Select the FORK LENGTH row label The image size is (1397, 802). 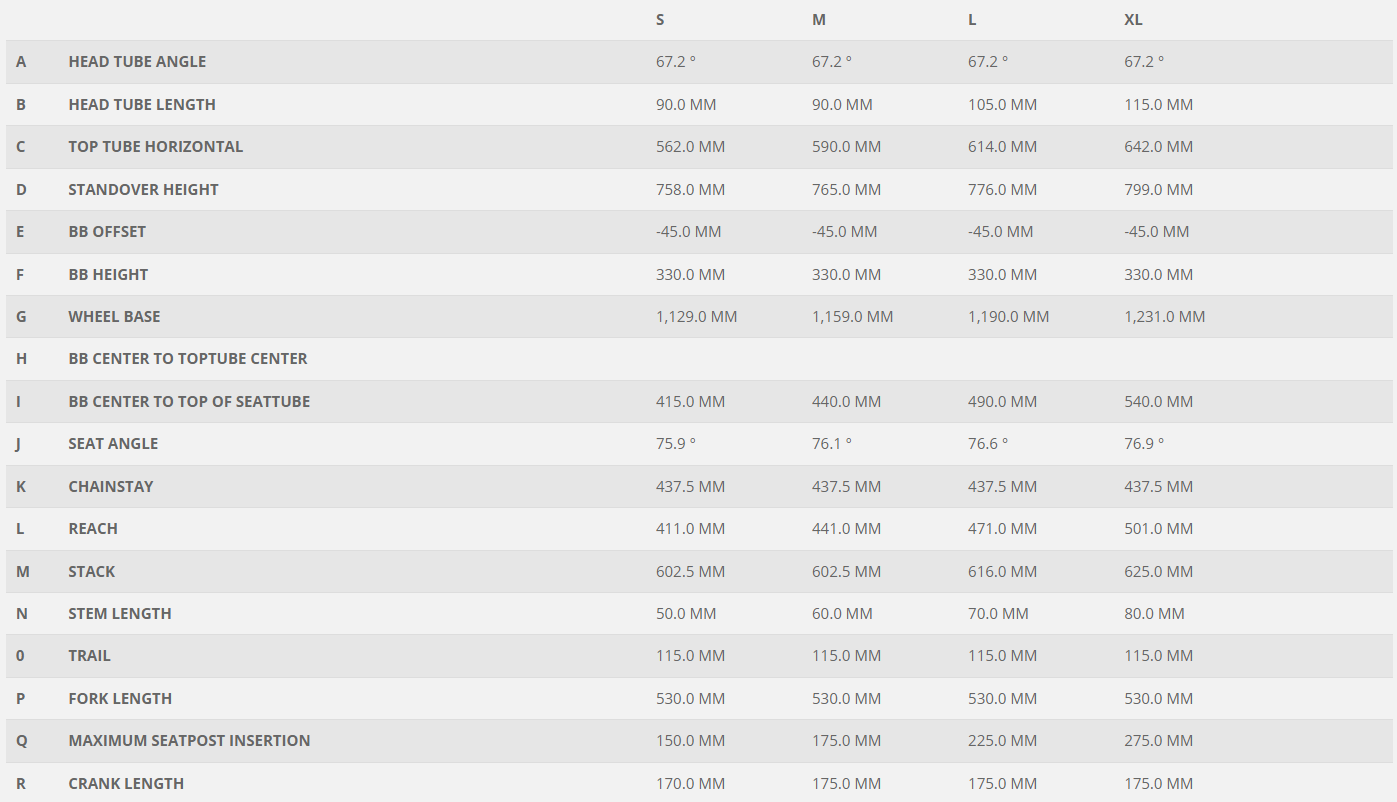[120, 699]
